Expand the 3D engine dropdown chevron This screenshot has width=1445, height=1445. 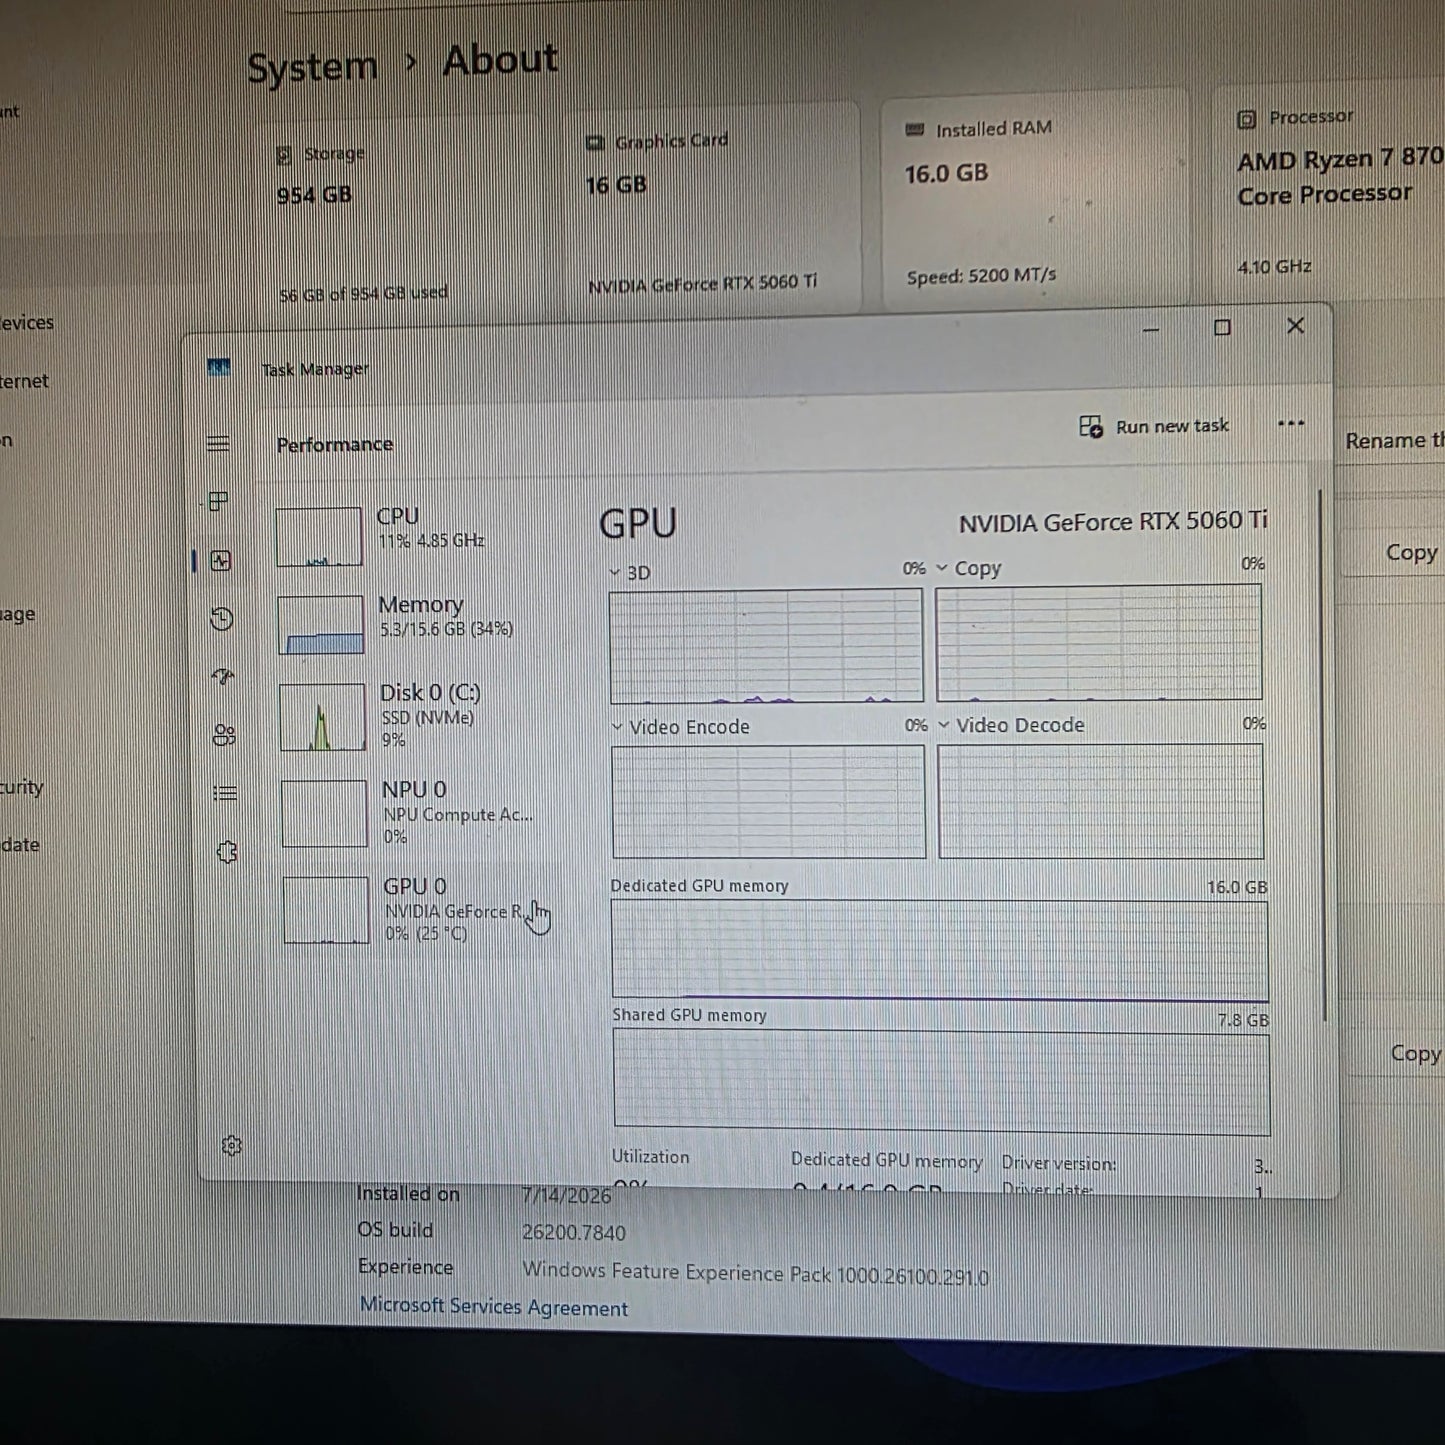coord(615,573)
